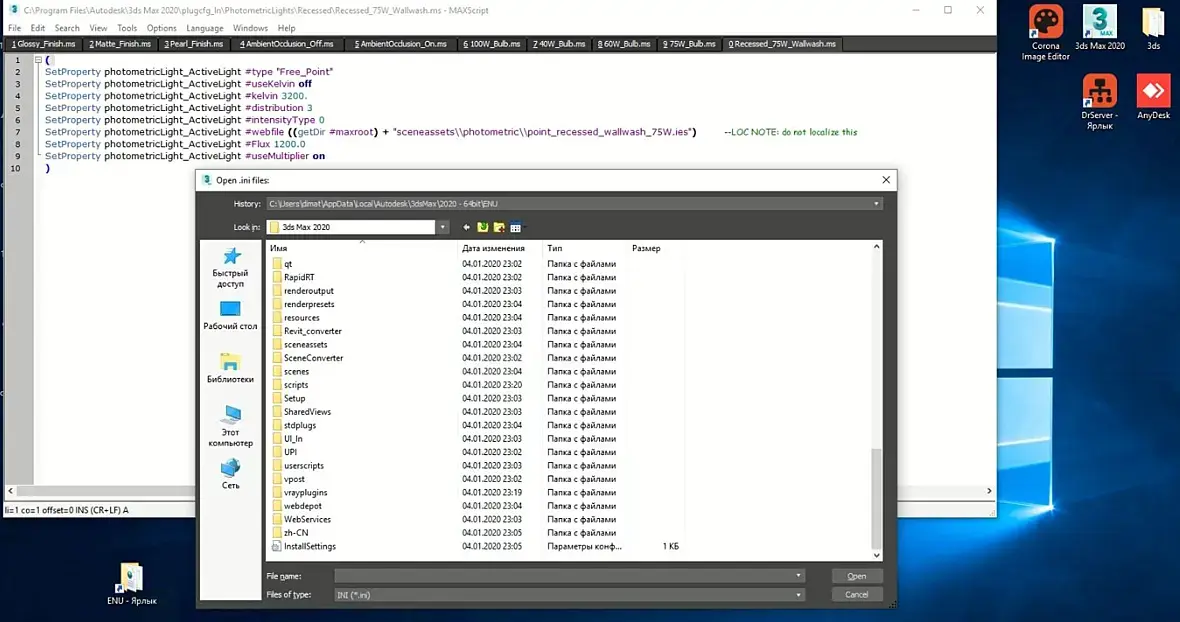Click the Open button in dialog
The width and height of the screenshot is (1180, 622).
point(857,576)
